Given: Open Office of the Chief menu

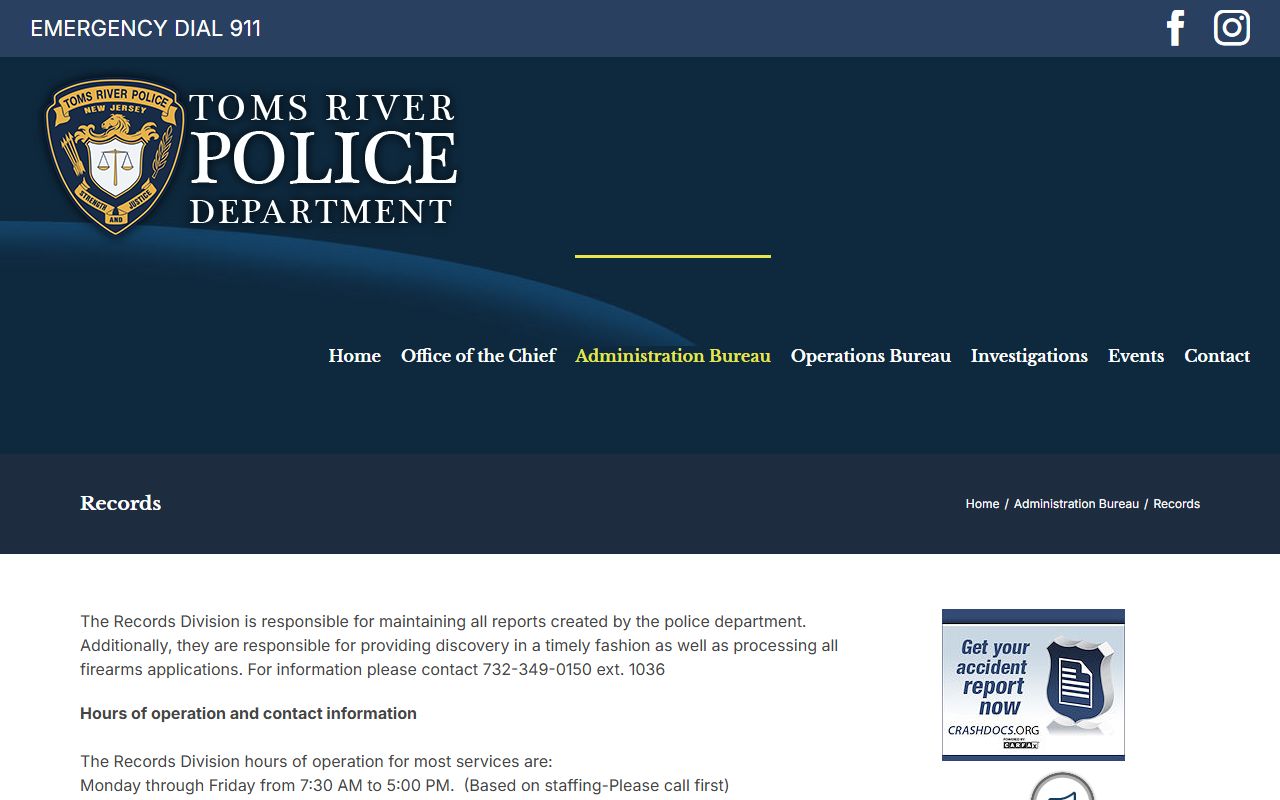Looking at the screenshot, I should click(x=478, y=356).
